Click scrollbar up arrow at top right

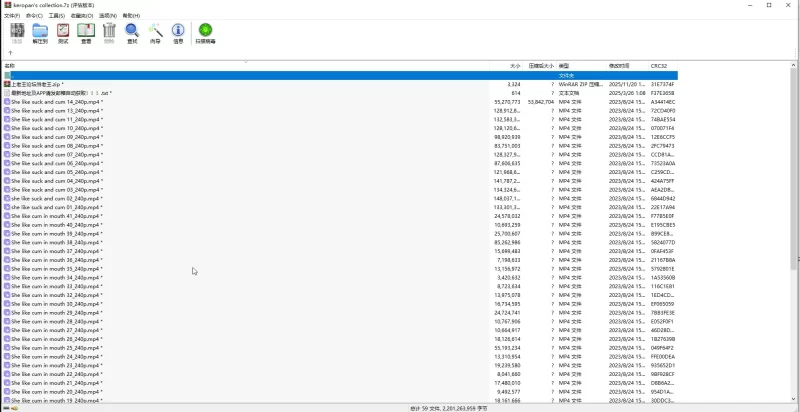click(x=793, y=65)
